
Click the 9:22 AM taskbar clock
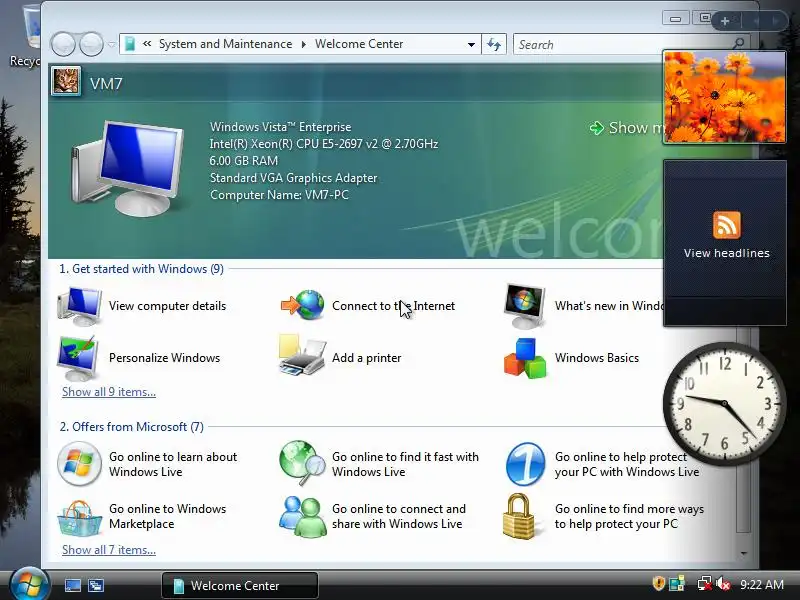point(762,584)
